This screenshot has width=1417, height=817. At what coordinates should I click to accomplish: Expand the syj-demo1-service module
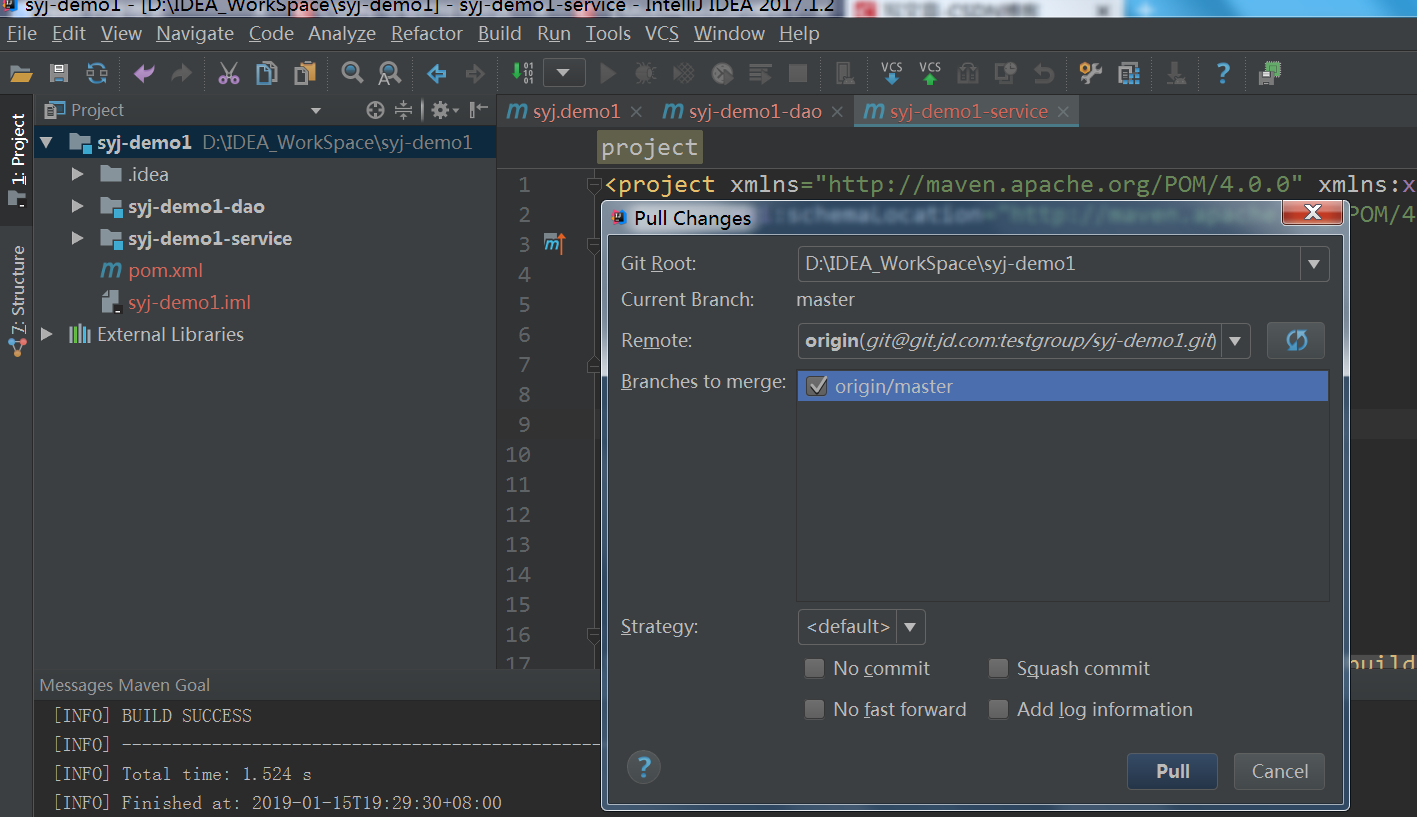tap(78, 238)
